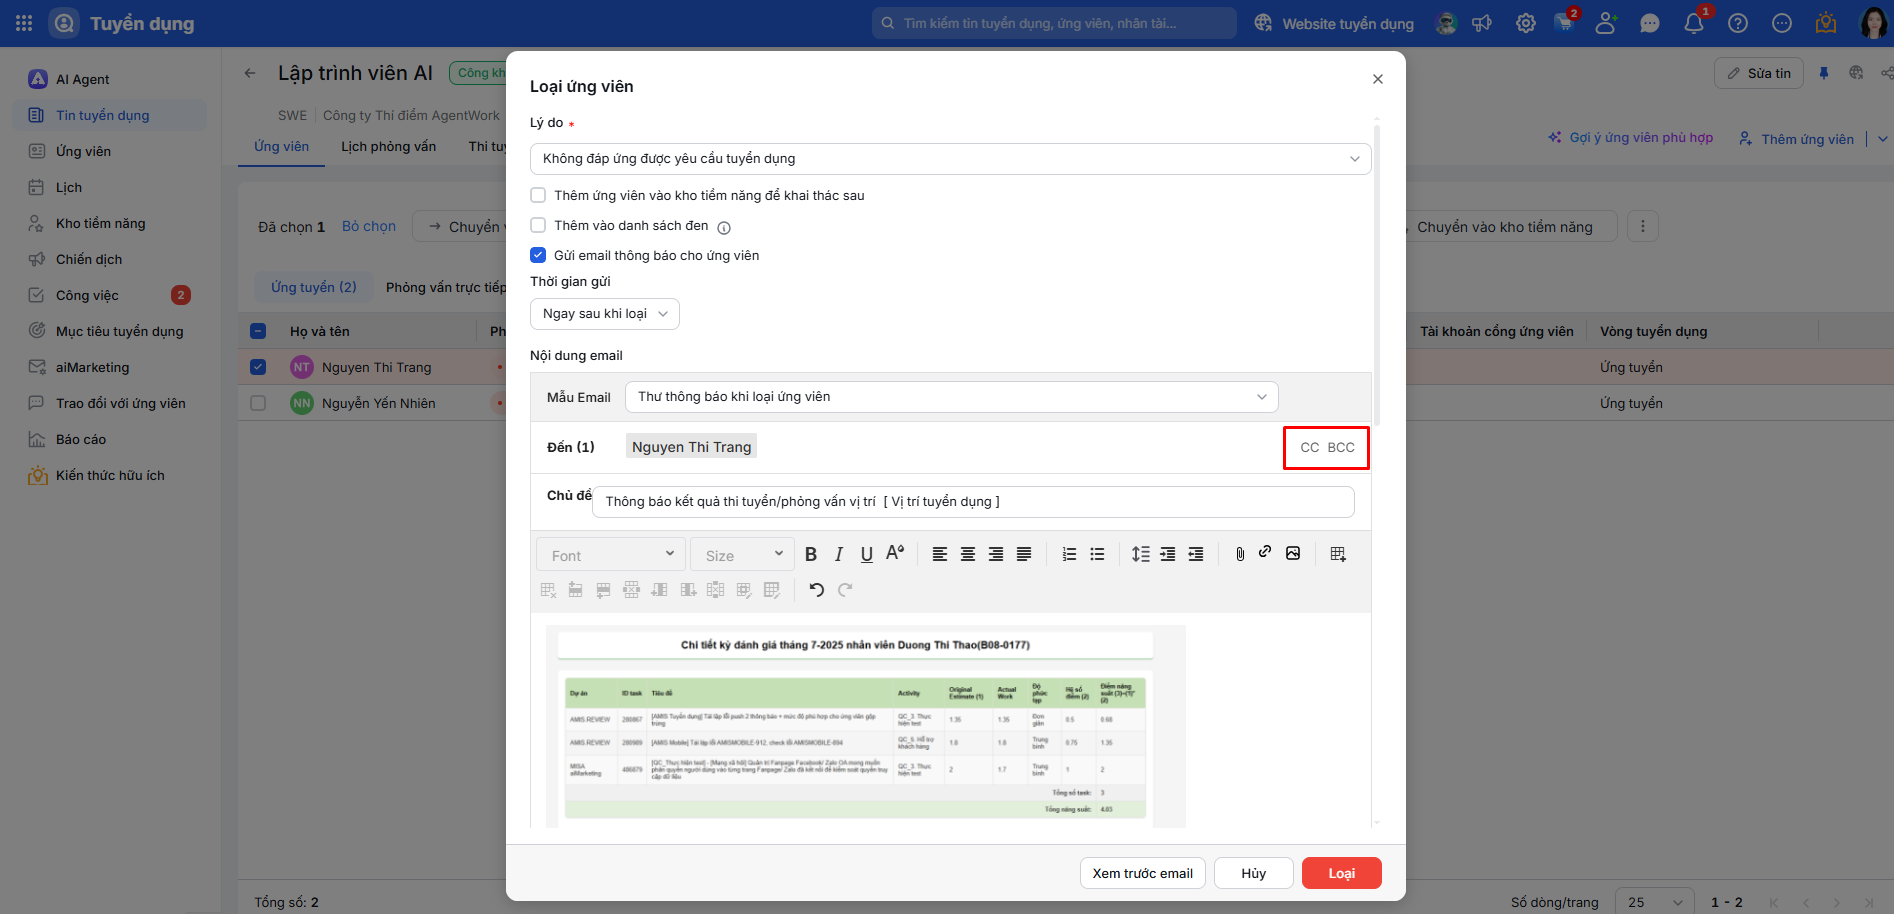Click BCC link in recipient row
The height and width of the screenshot is (914, 1894).
[x=1341, y=447]
